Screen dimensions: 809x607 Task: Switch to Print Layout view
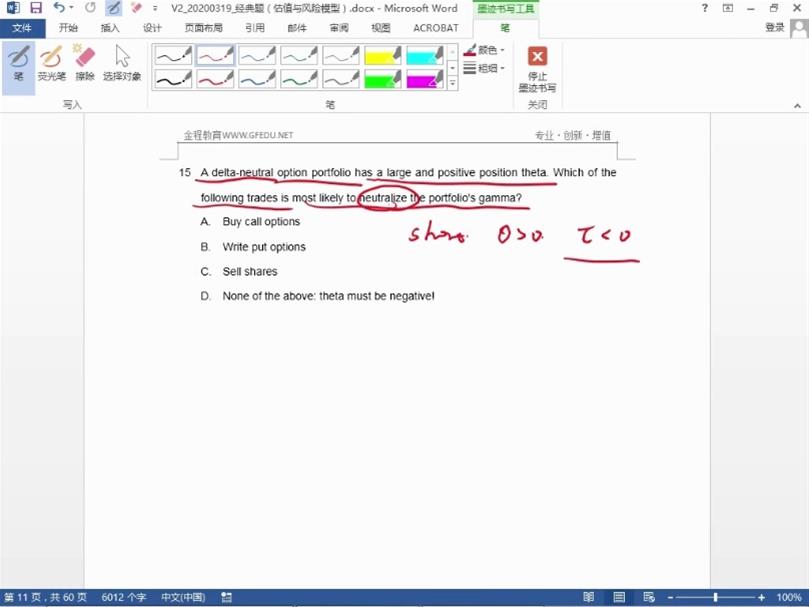click(x=619, y=598)
